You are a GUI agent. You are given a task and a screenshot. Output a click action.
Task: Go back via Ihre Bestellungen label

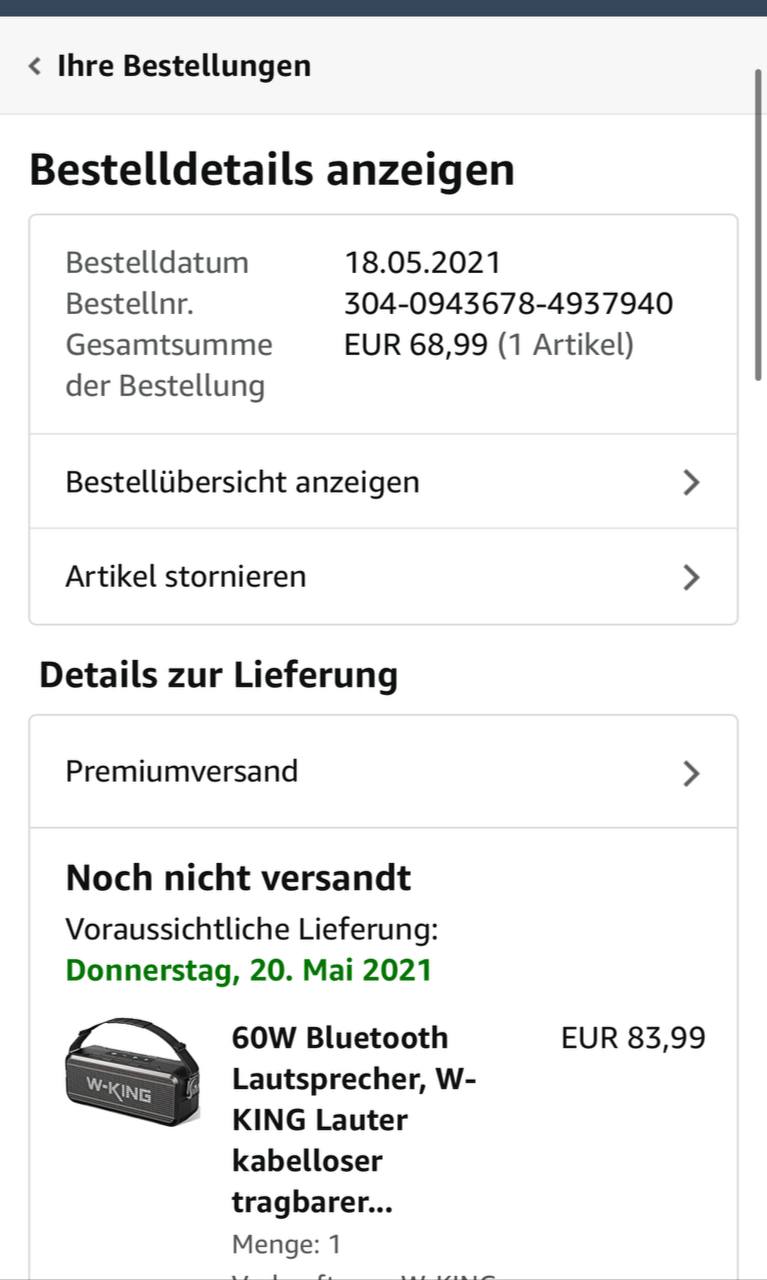coord(183,66)
